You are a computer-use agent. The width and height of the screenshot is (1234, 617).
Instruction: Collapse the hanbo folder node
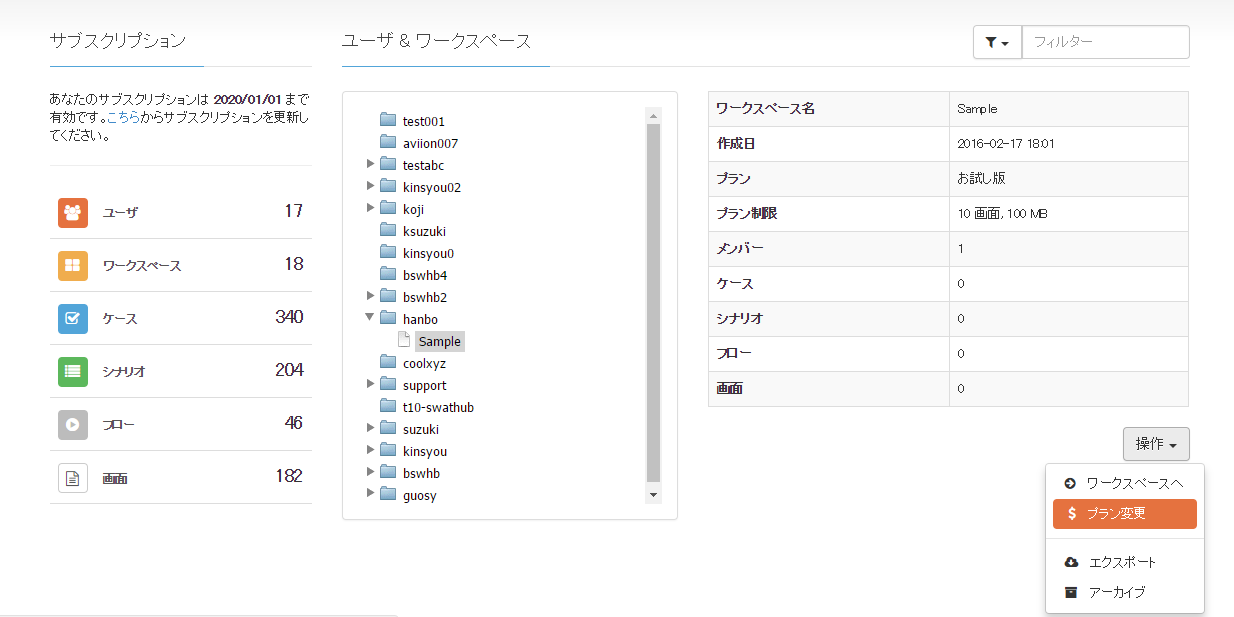[x=370, y=318]
